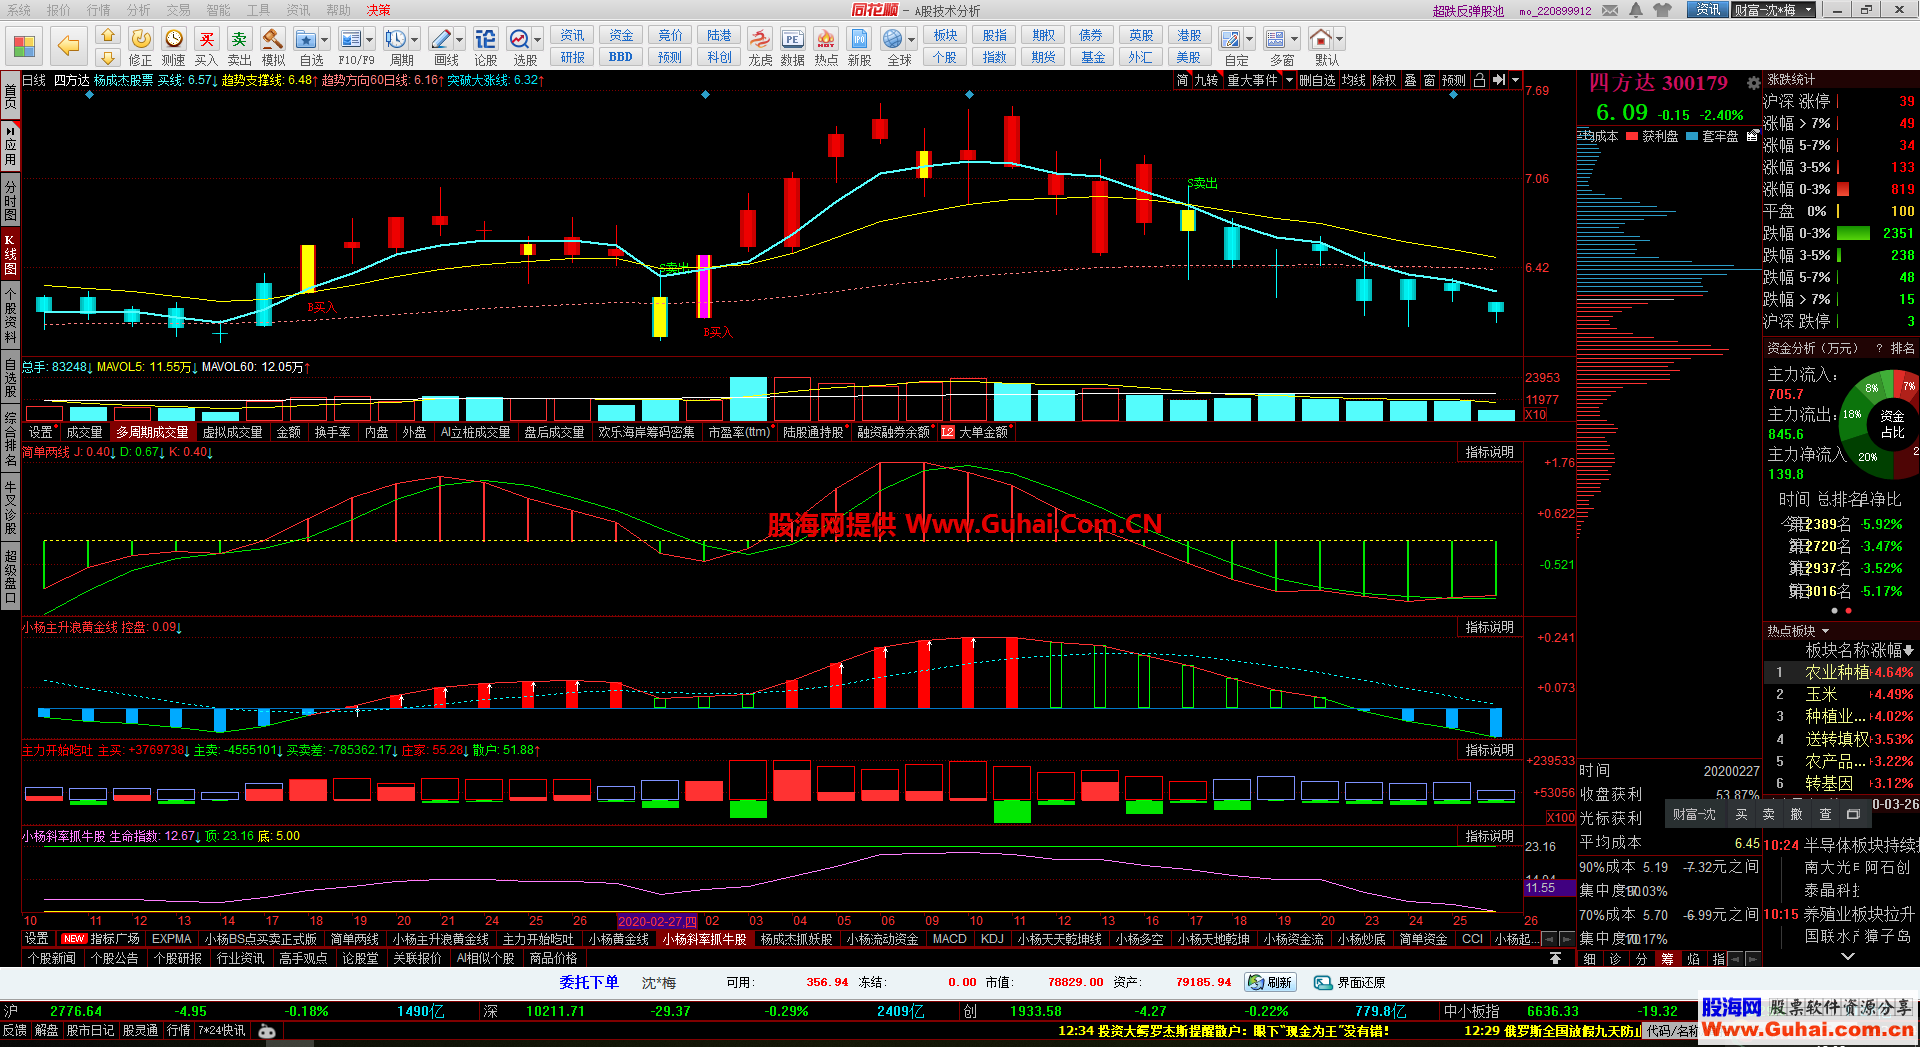
Task: Toggle the 九转 indicator overlay
Action: click(x=1206, y=80)
